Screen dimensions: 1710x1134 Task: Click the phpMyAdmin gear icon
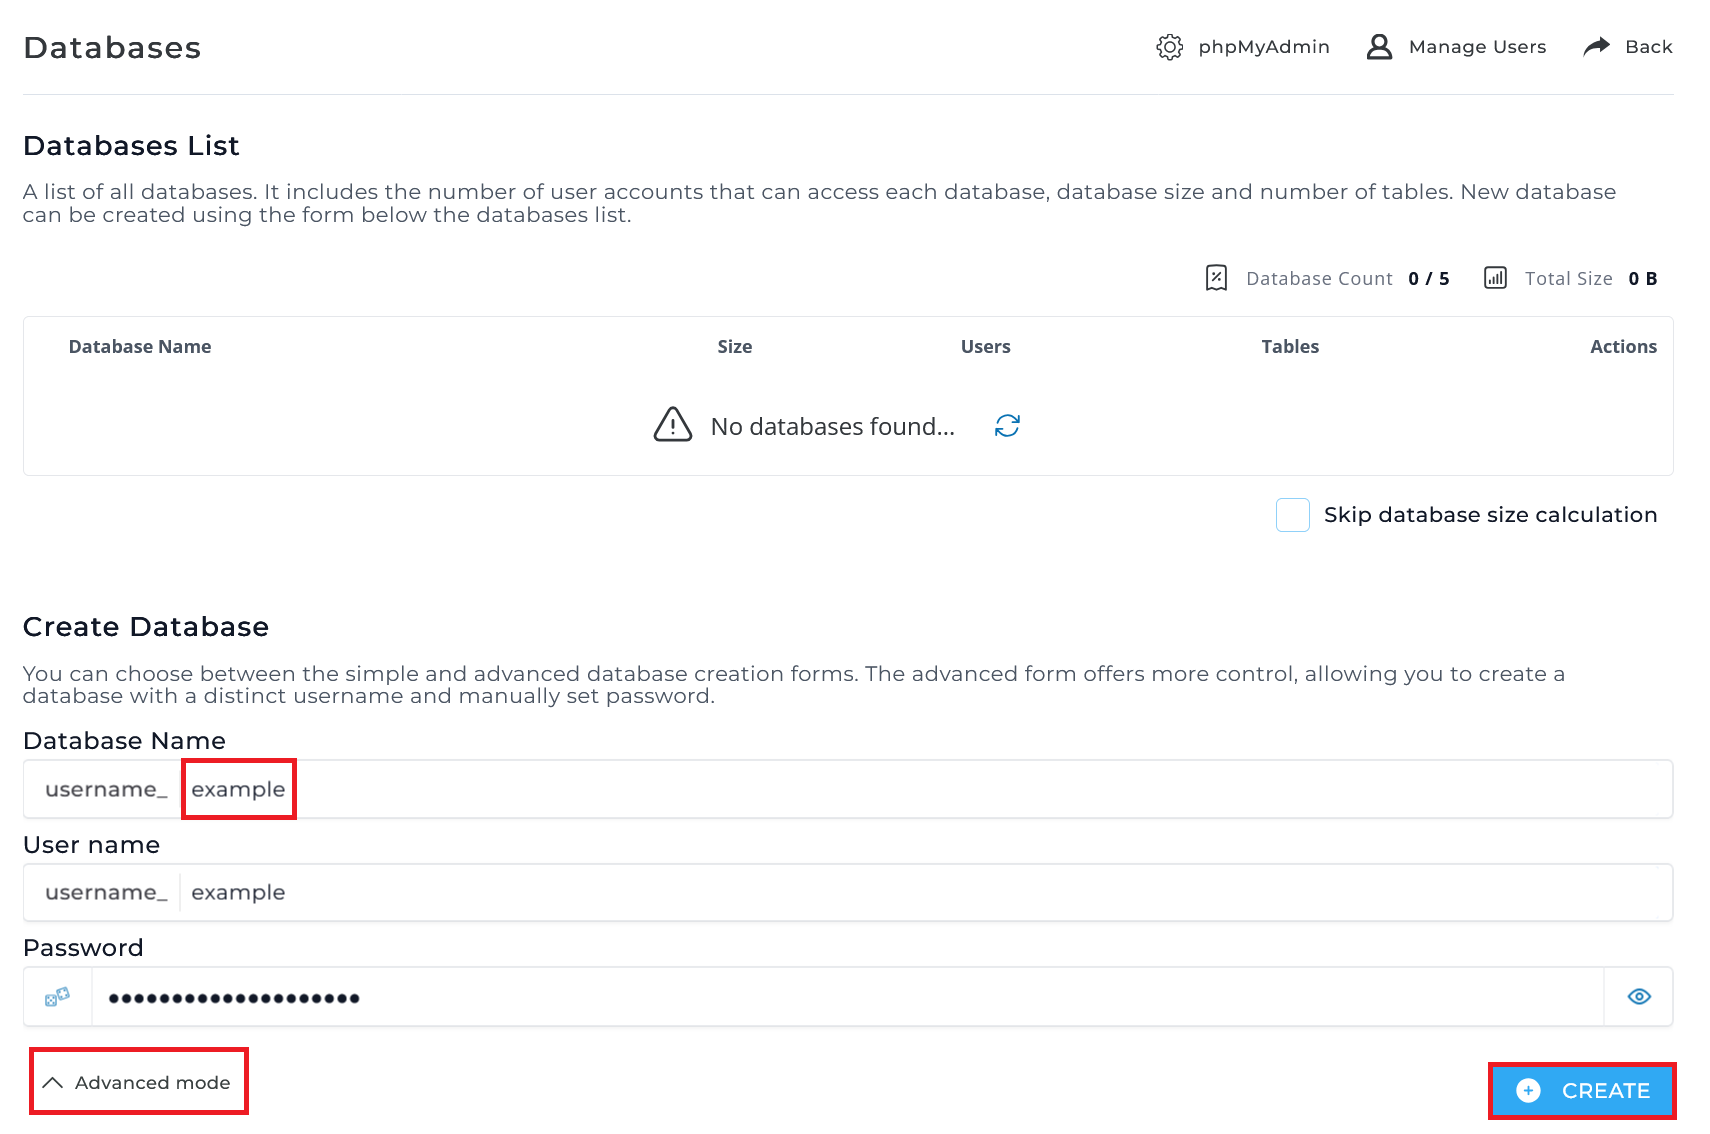tap(1169, 47)
